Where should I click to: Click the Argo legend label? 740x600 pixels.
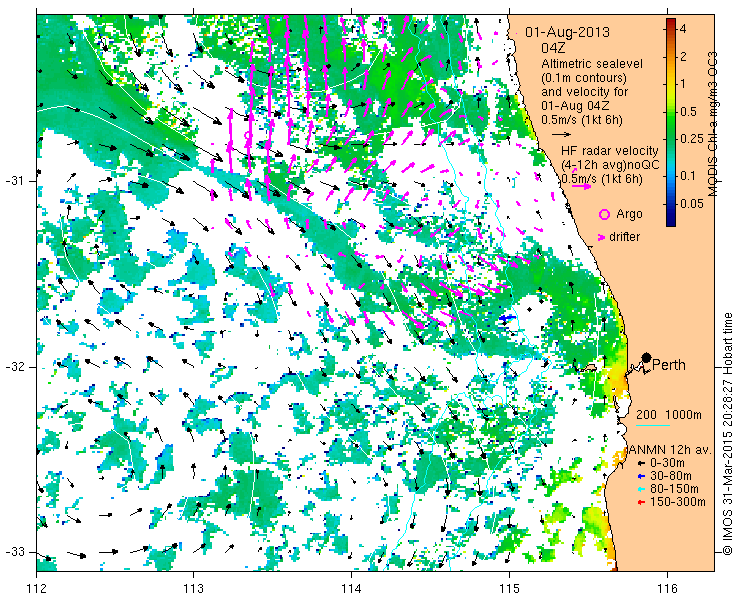pos(629,214)
